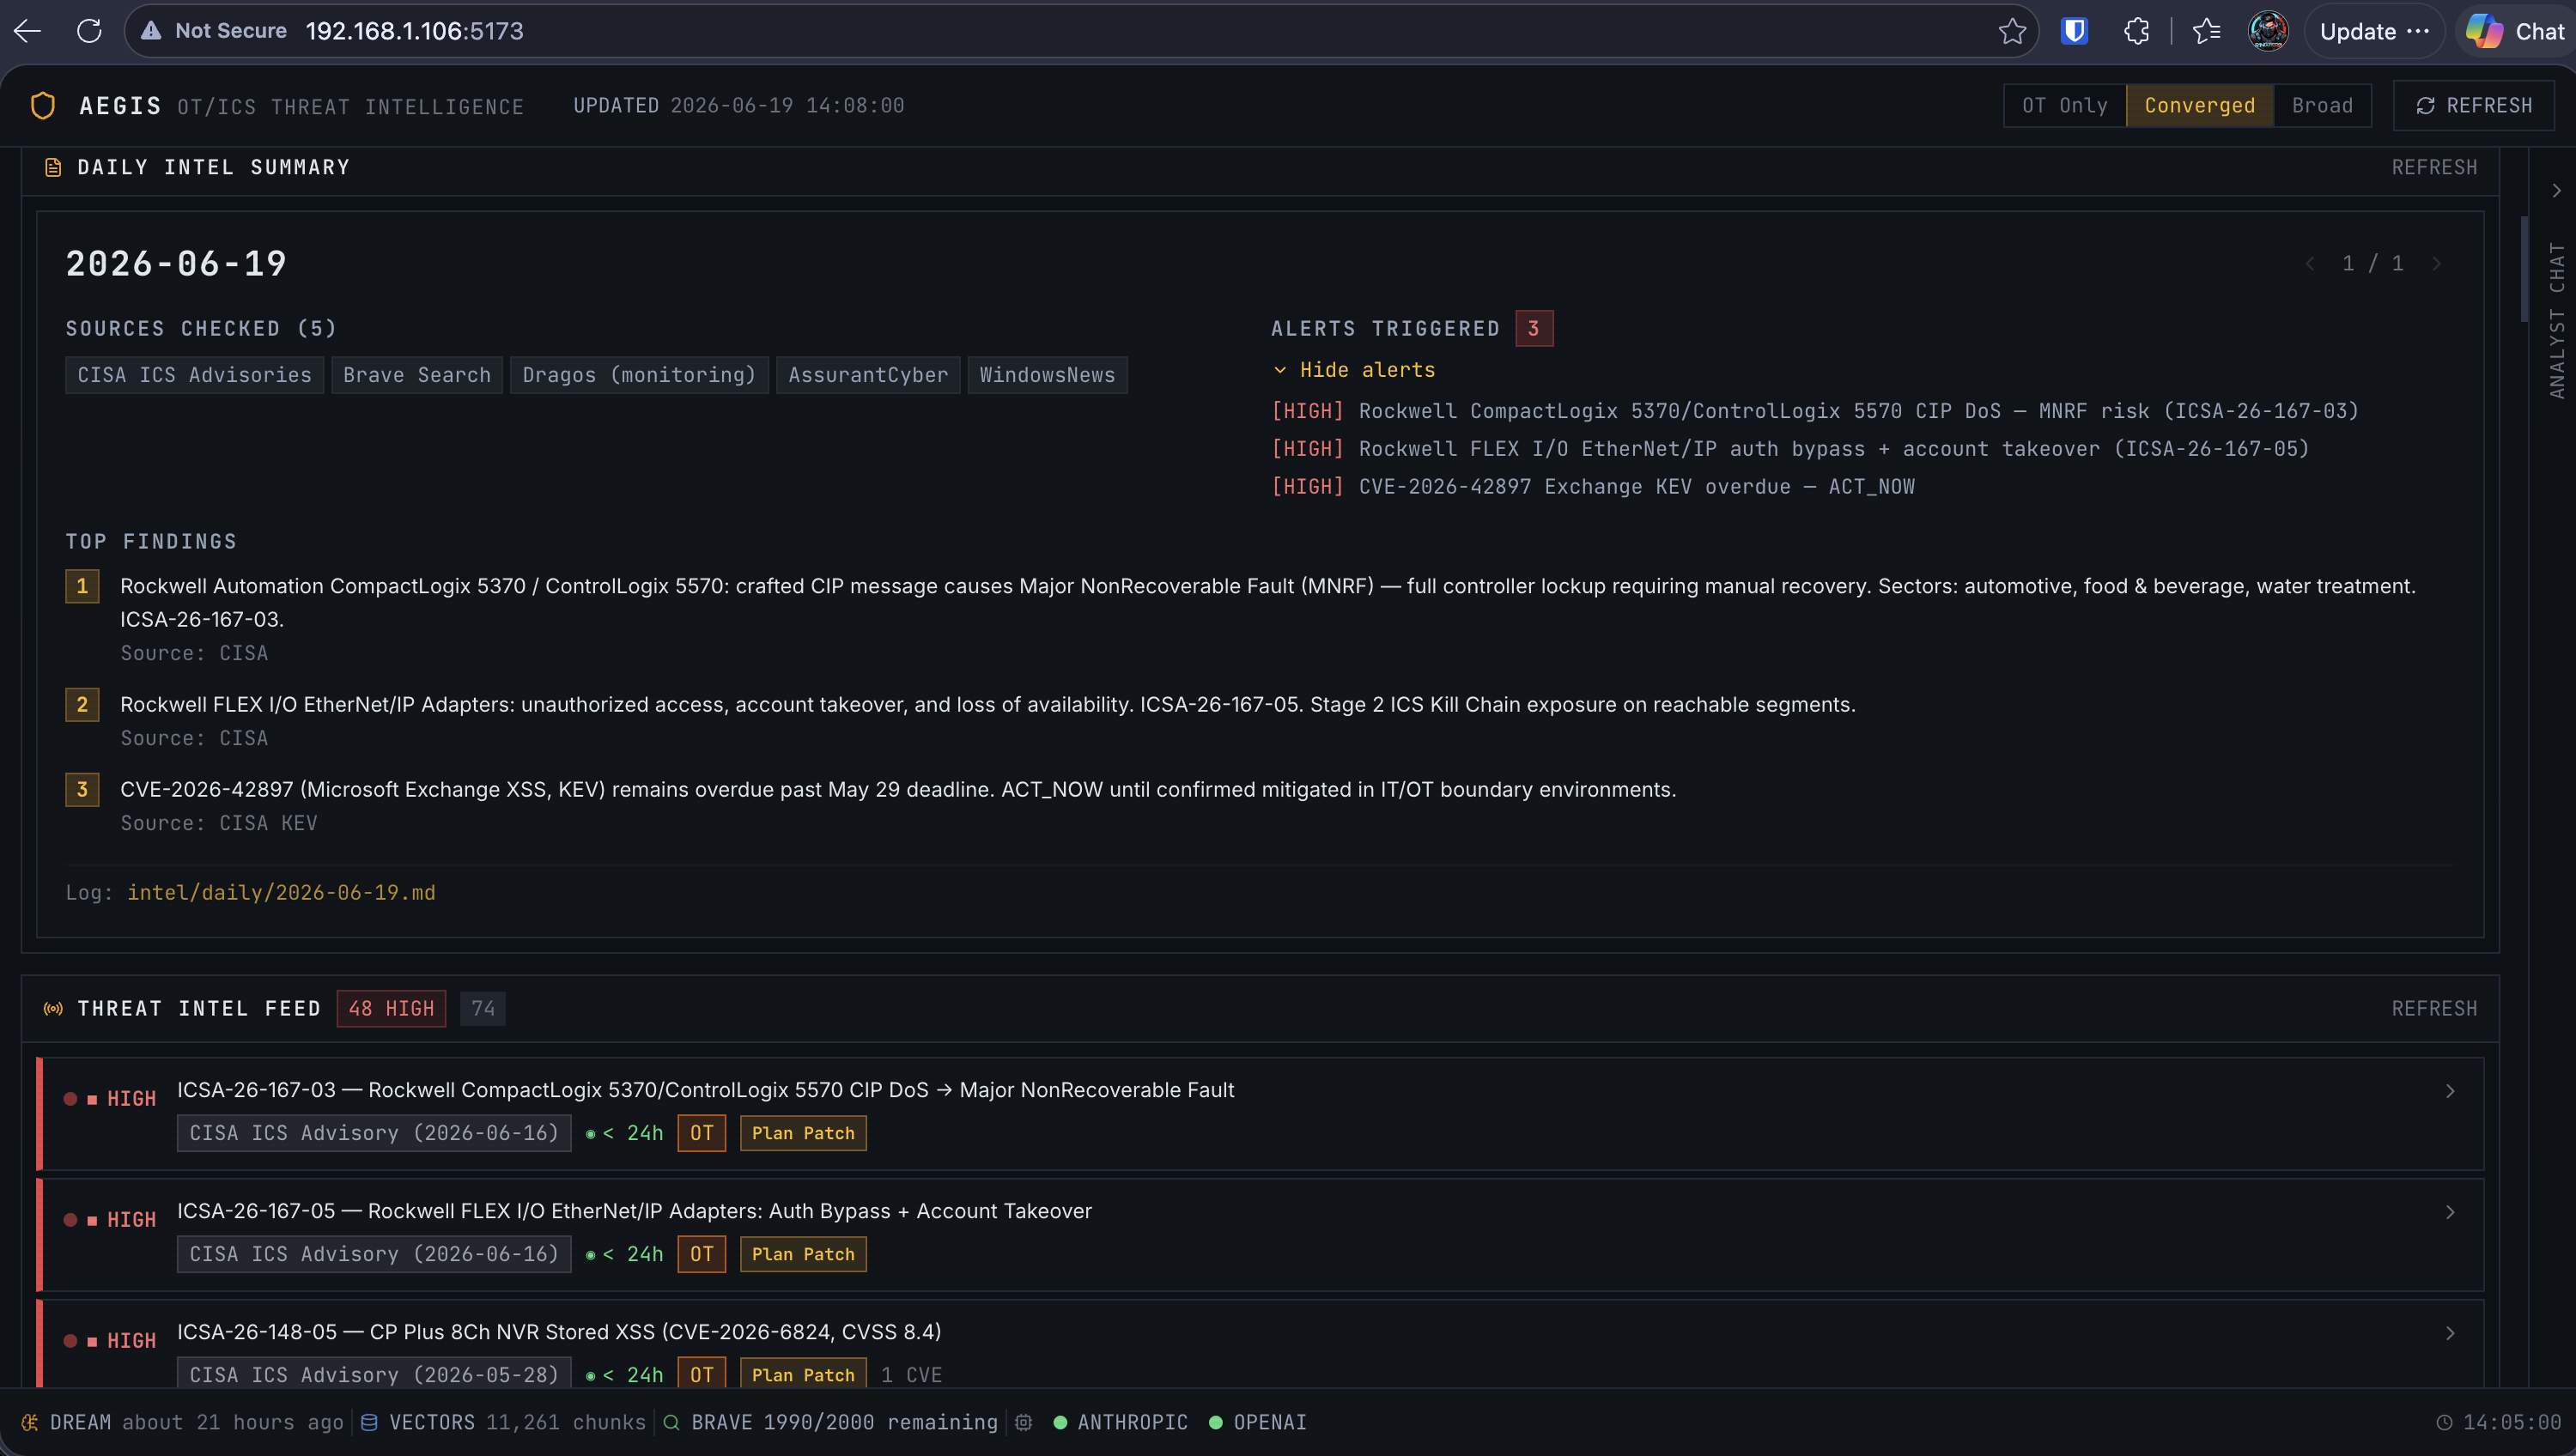This screenshot has height=1456, width=2576.
Task: Bookmark page with the star icon
Action: (x=2012, y=31)
